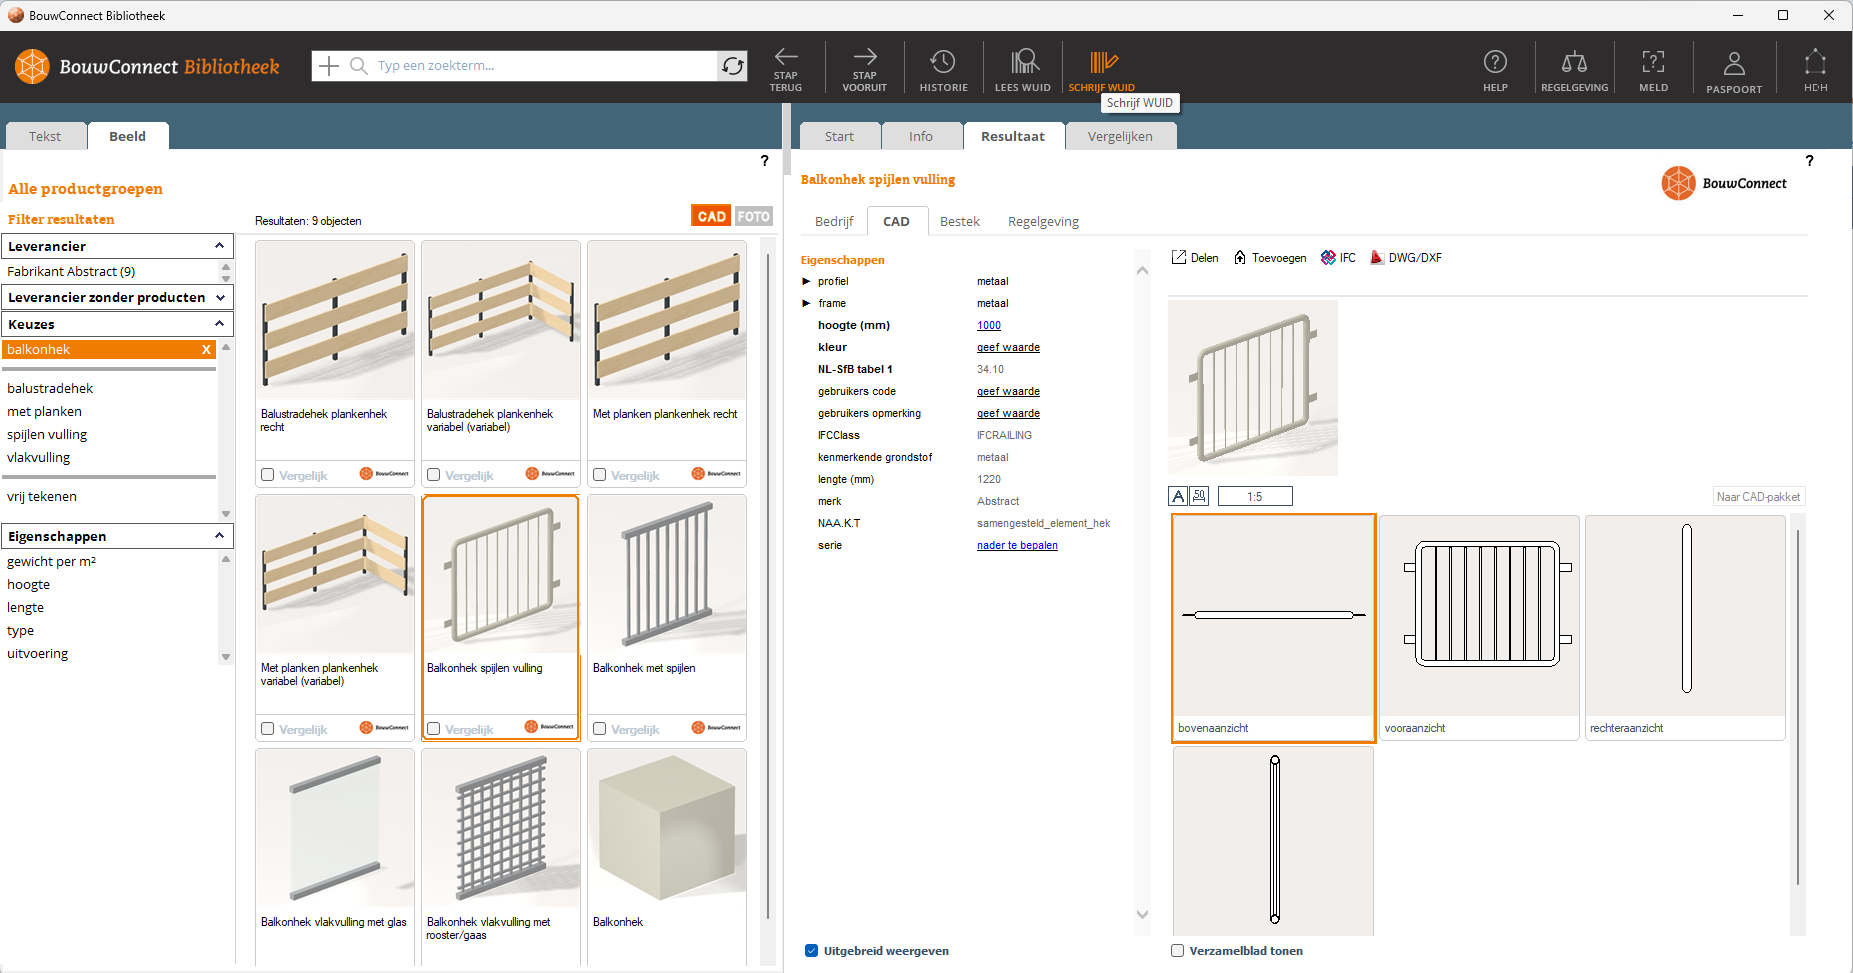Click the Stap Terug back arrow icon
The width and height of the screenshot is (1853, 973).
point(786,60)
